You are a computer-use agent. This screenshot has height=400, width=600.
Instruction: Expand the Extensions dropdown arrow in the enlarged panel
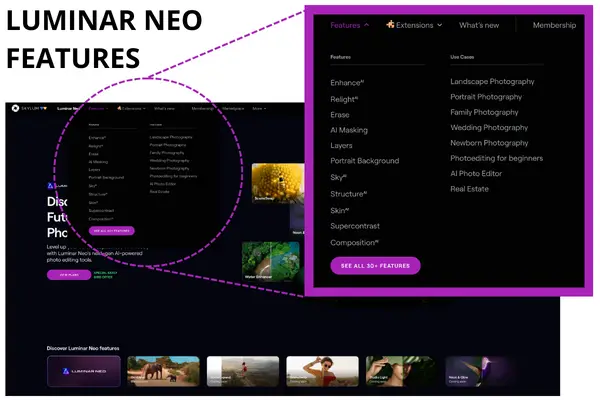click(440, 25)
